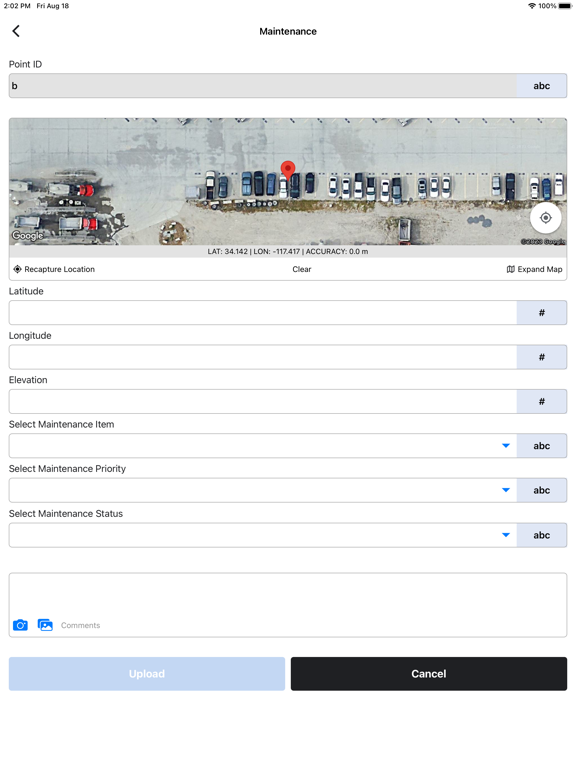Center map with the locate-me button
This screenshot has height=768, width=576.
[x=546, y=218]
